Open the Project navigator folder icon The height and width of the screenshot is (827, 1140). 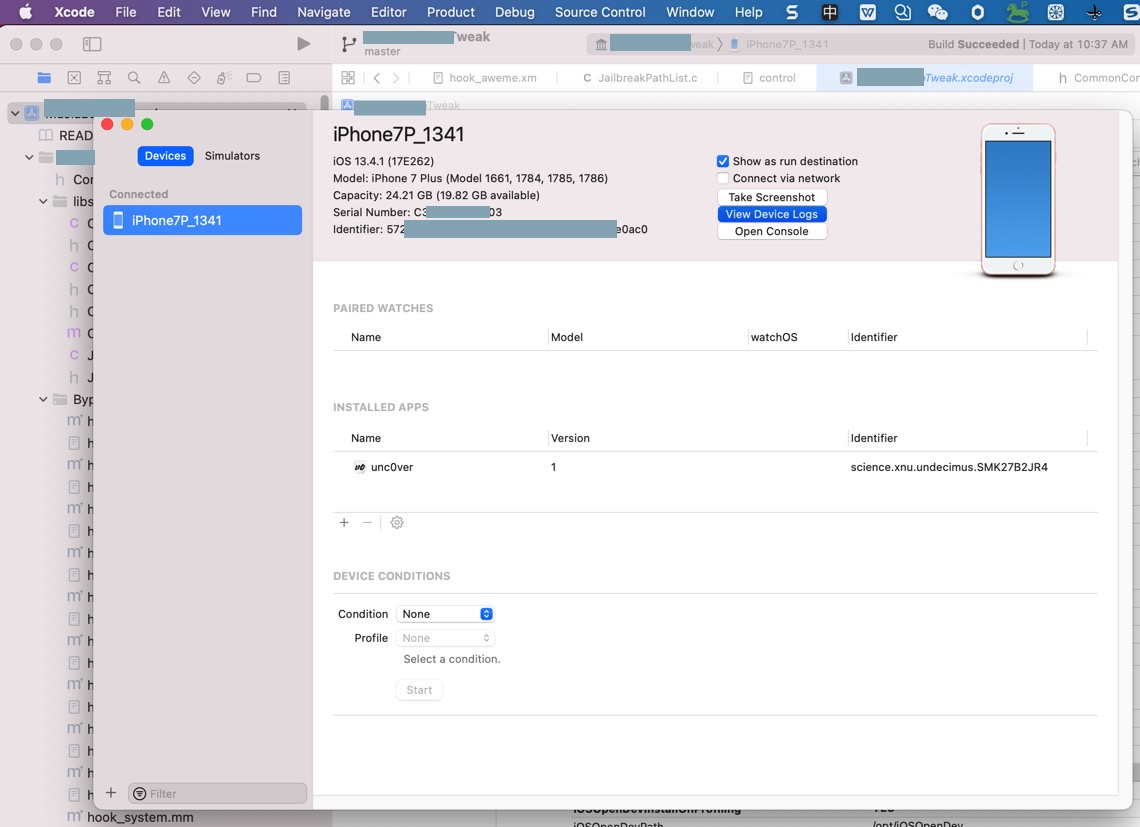point(44,78)
